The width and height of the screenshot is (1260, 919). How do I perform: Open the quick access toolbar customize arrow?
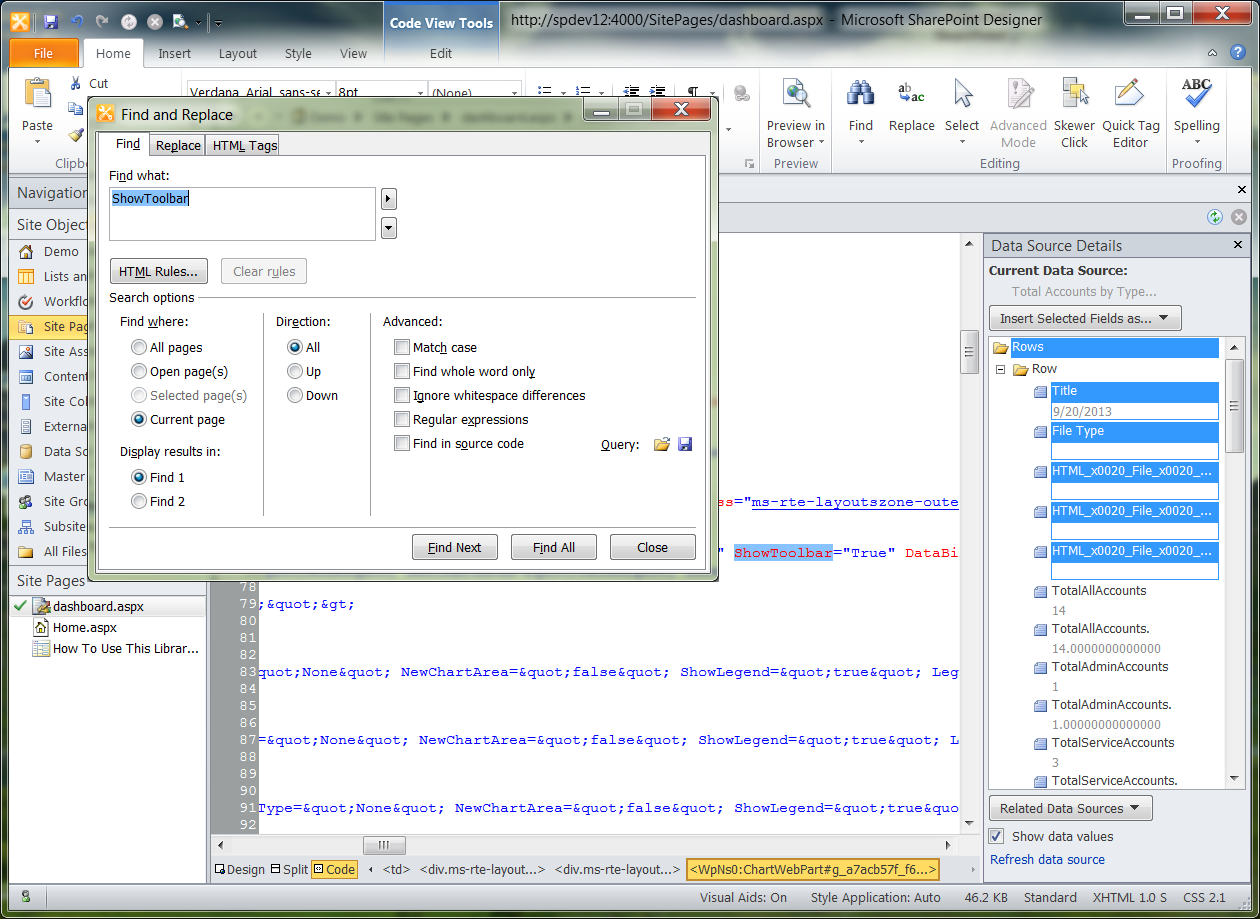(218, 22)
